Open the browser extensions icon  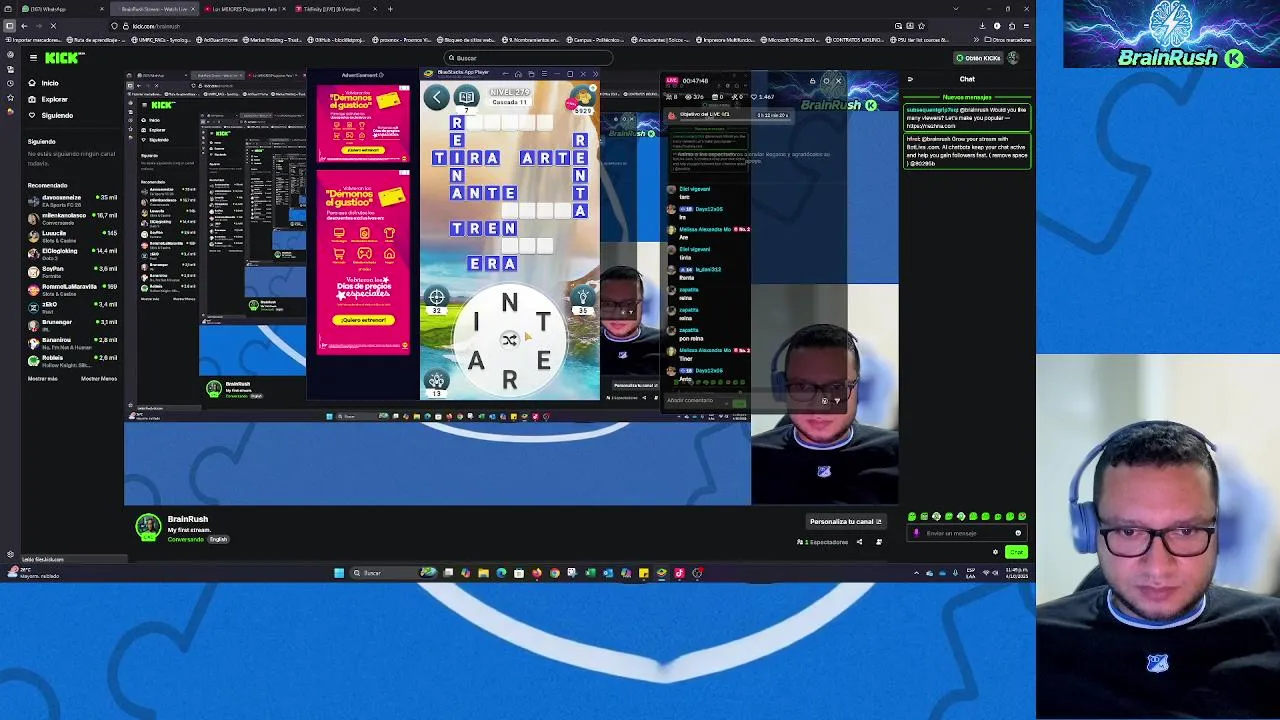(x=1010, y=26)
